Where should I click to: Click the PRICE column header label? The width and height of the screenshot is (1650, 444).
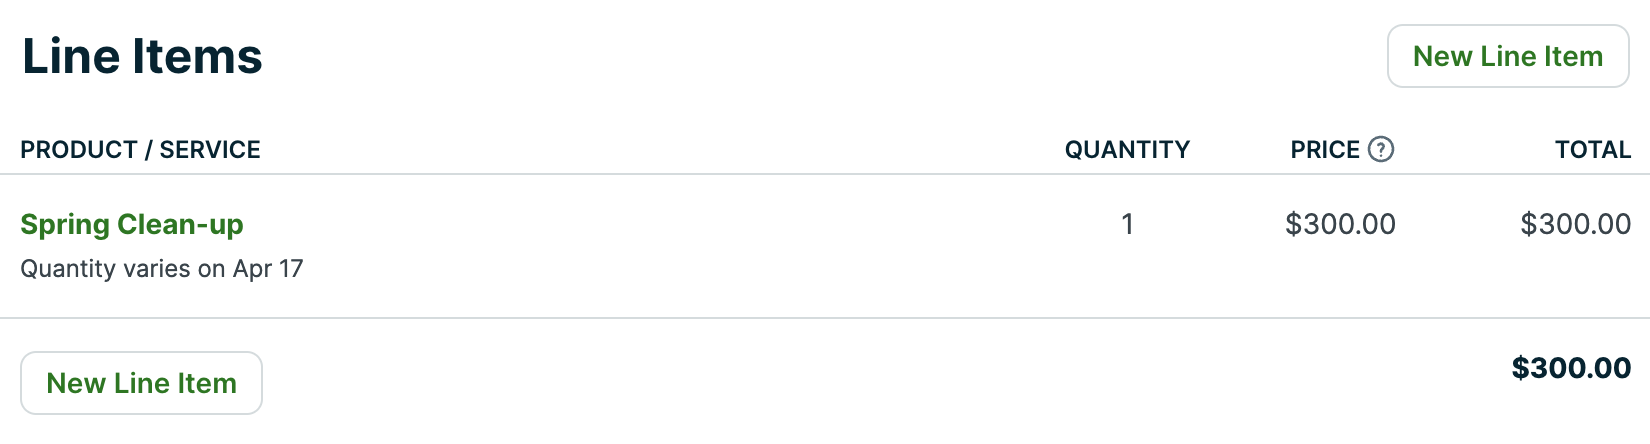tap(1324, 150)
